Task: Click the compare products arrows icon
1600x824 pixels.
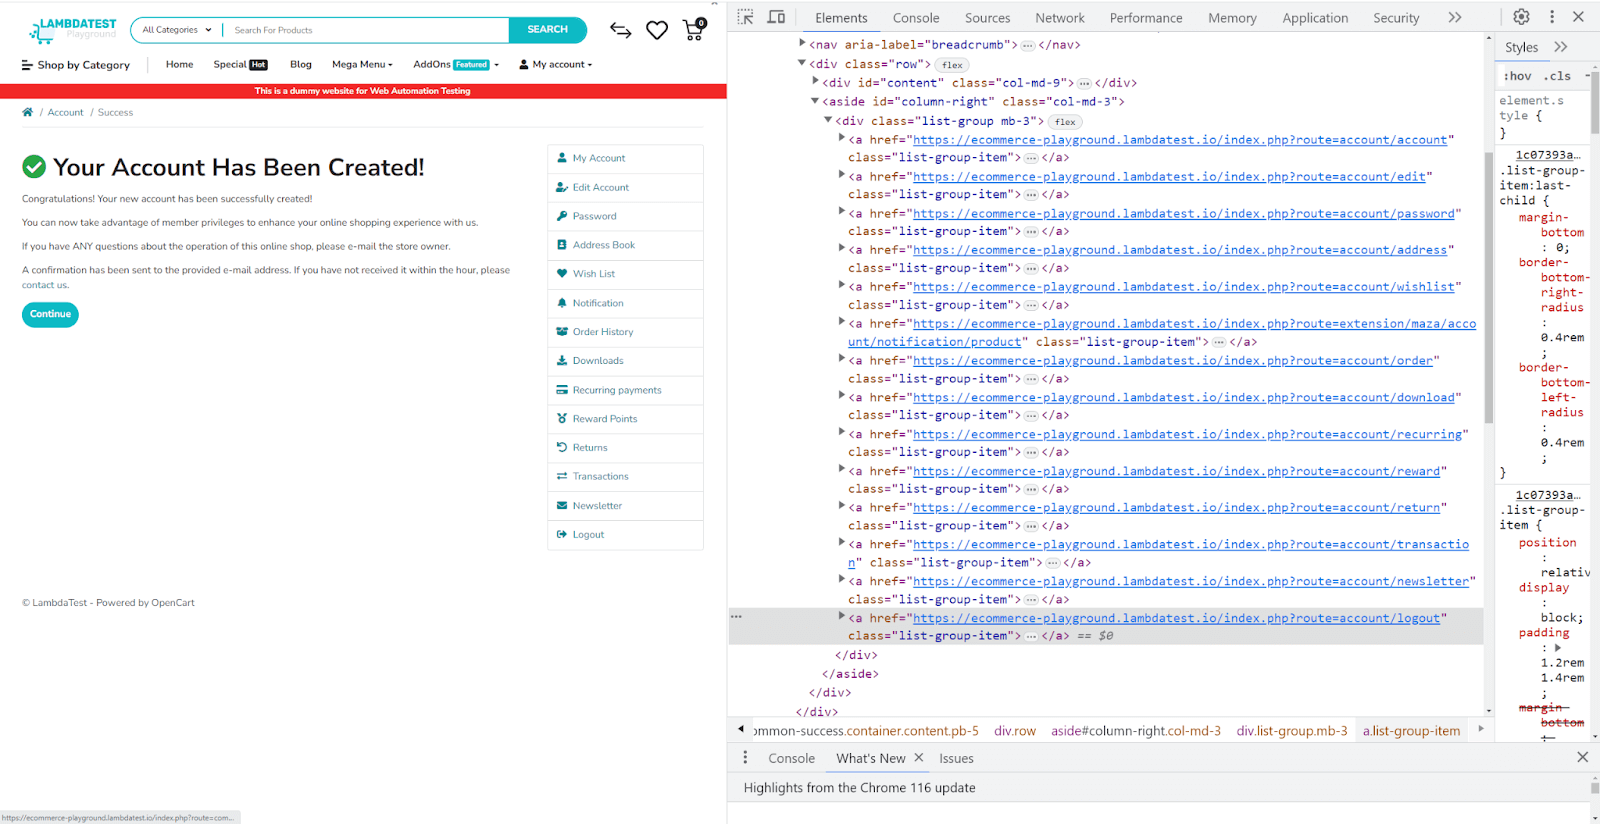Action: (621, 31)
